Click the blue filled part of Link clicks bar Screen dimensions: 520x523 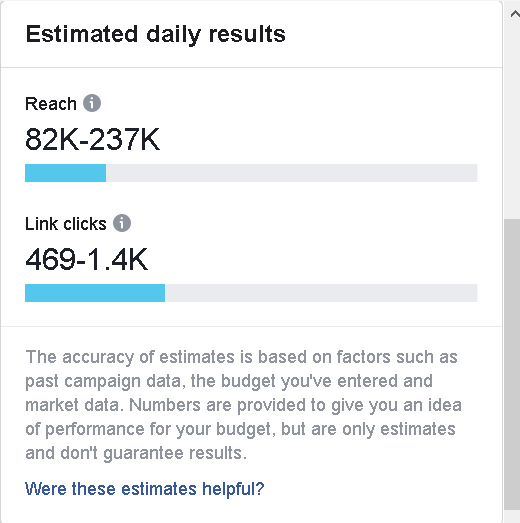[x=95, y=293]
